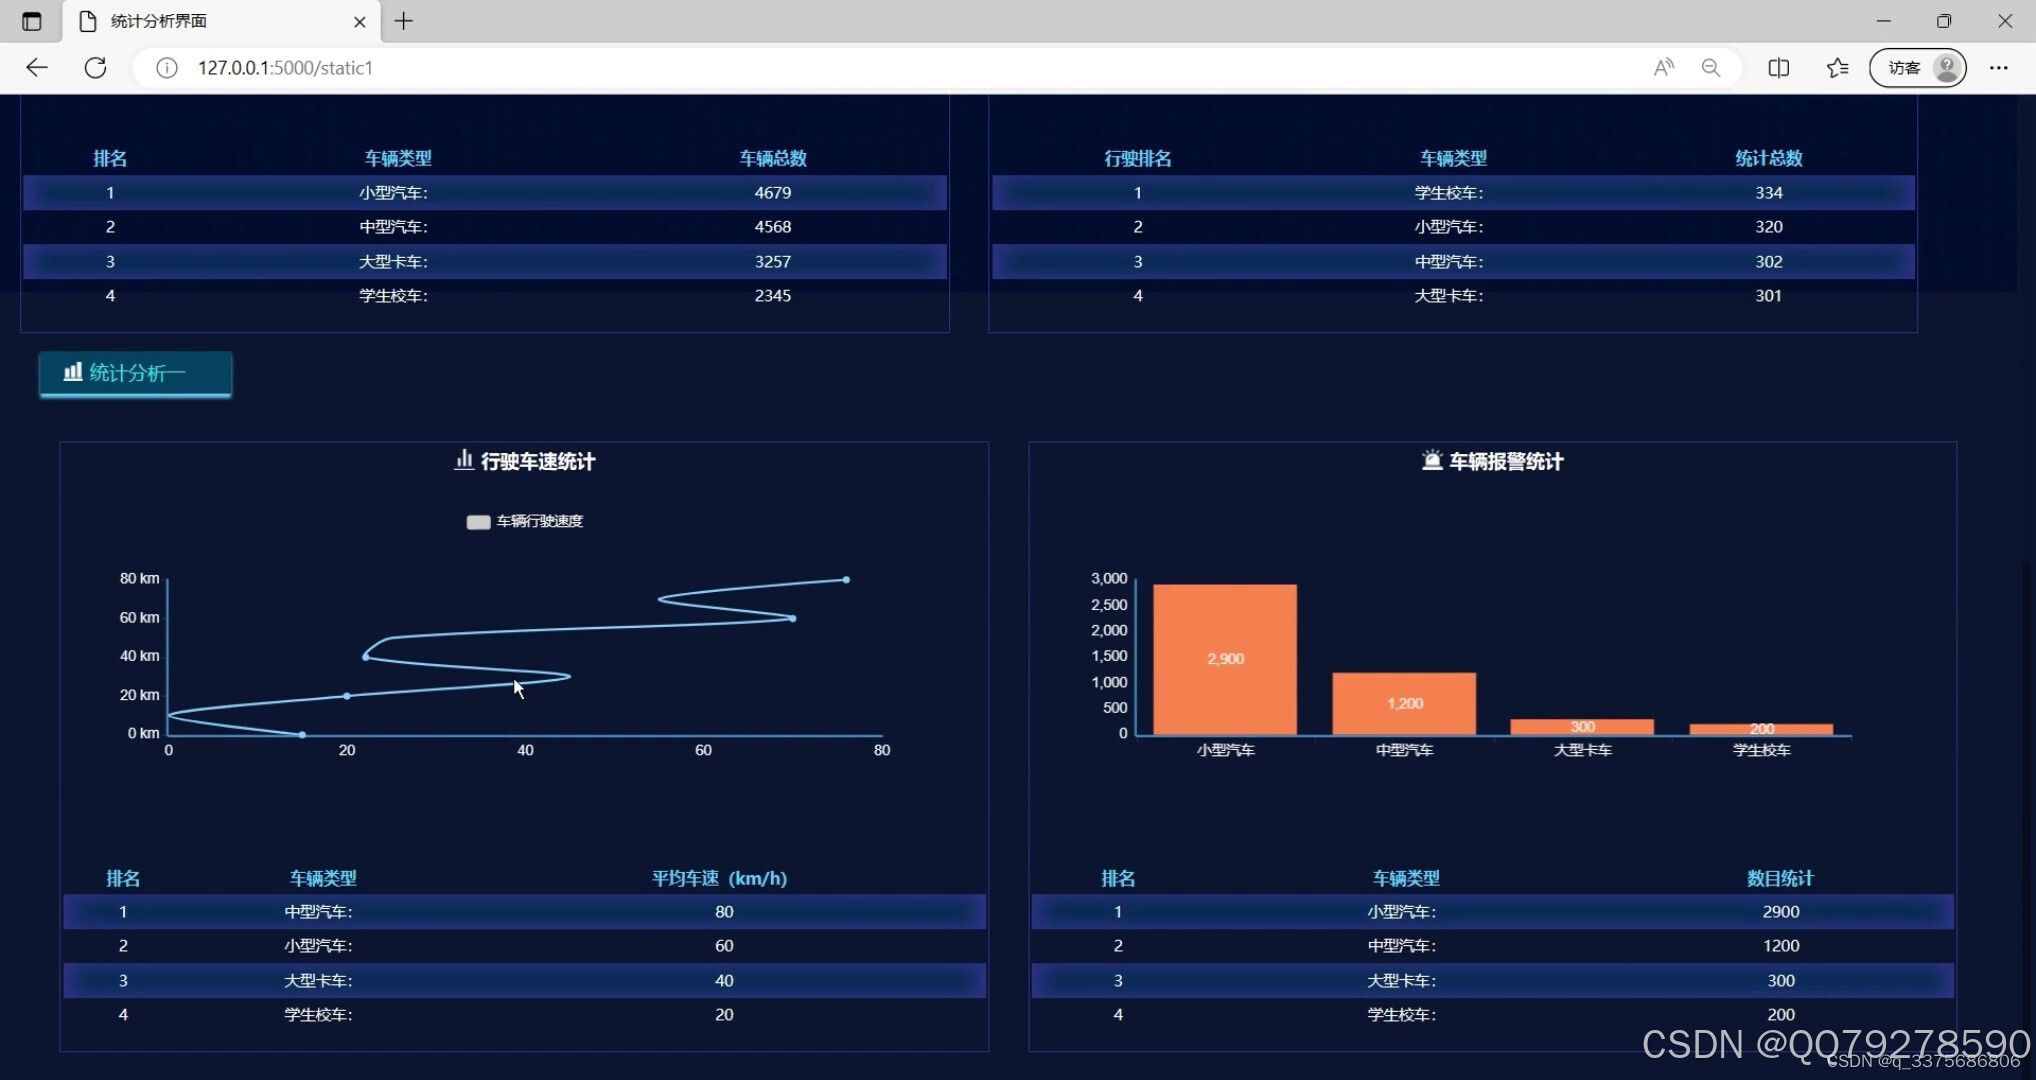
Task: Click the browser back arrow
Action: click(37, 68)
